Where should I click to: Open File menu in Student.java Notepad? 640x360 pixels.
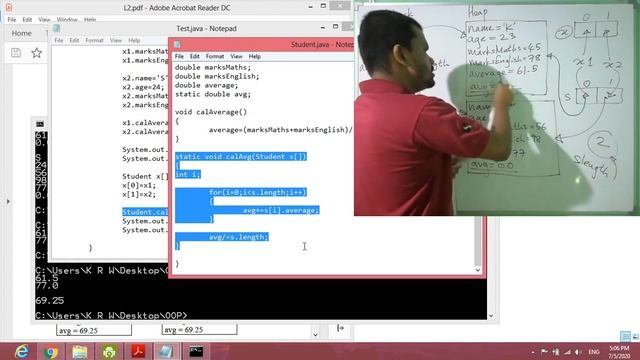coord(179,56)
